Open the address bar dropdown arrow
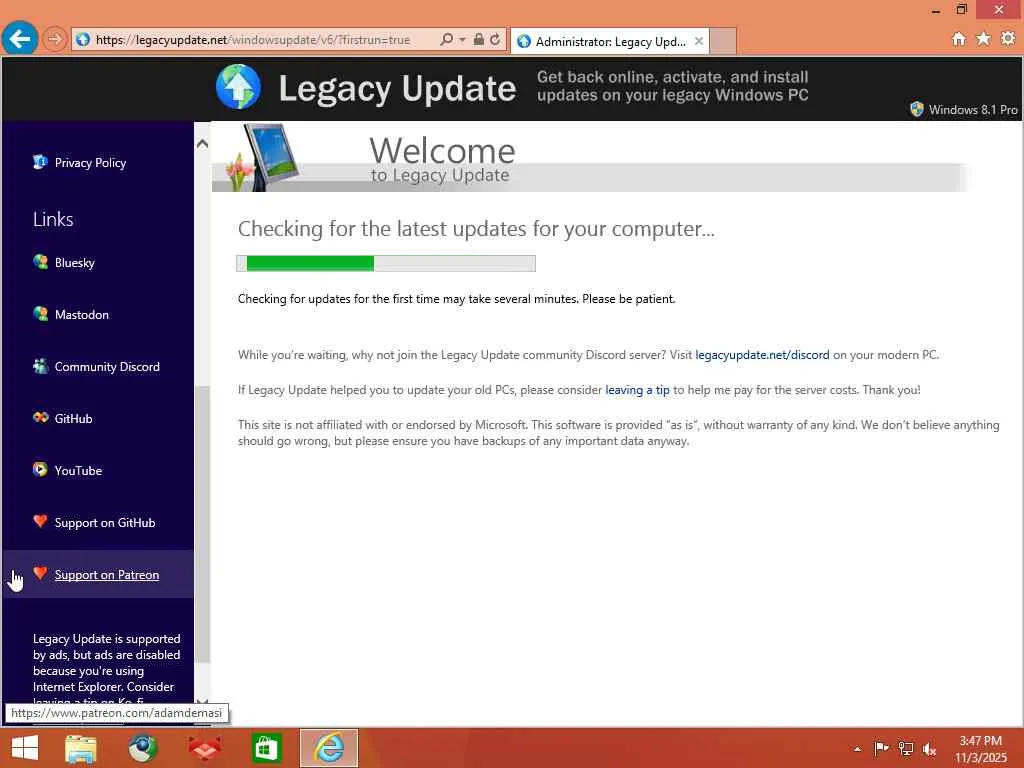 pyautogui.click(x=462, y=39)
